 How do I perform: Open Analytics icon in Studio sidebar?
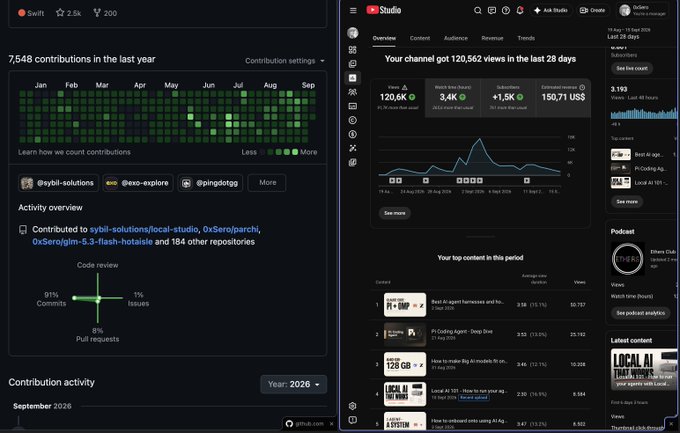point(353,78)
